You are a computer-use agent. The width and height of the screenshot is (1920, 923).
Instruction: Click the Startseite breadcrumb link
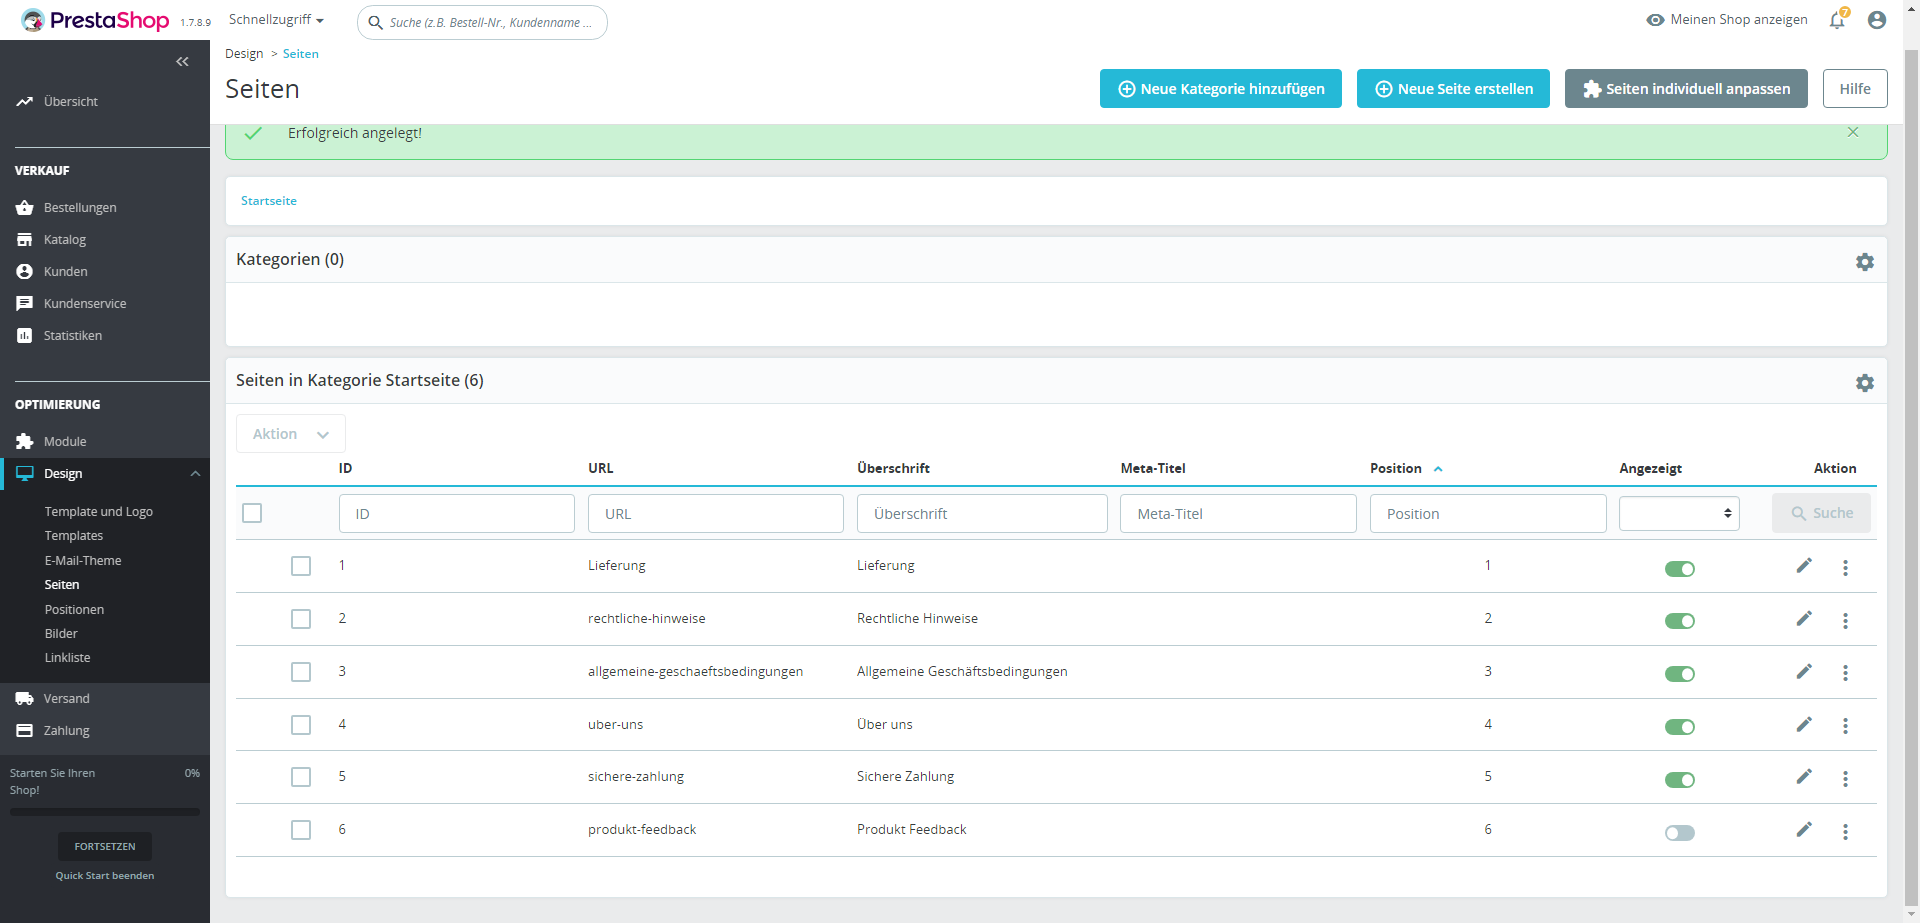pos(269,201)
